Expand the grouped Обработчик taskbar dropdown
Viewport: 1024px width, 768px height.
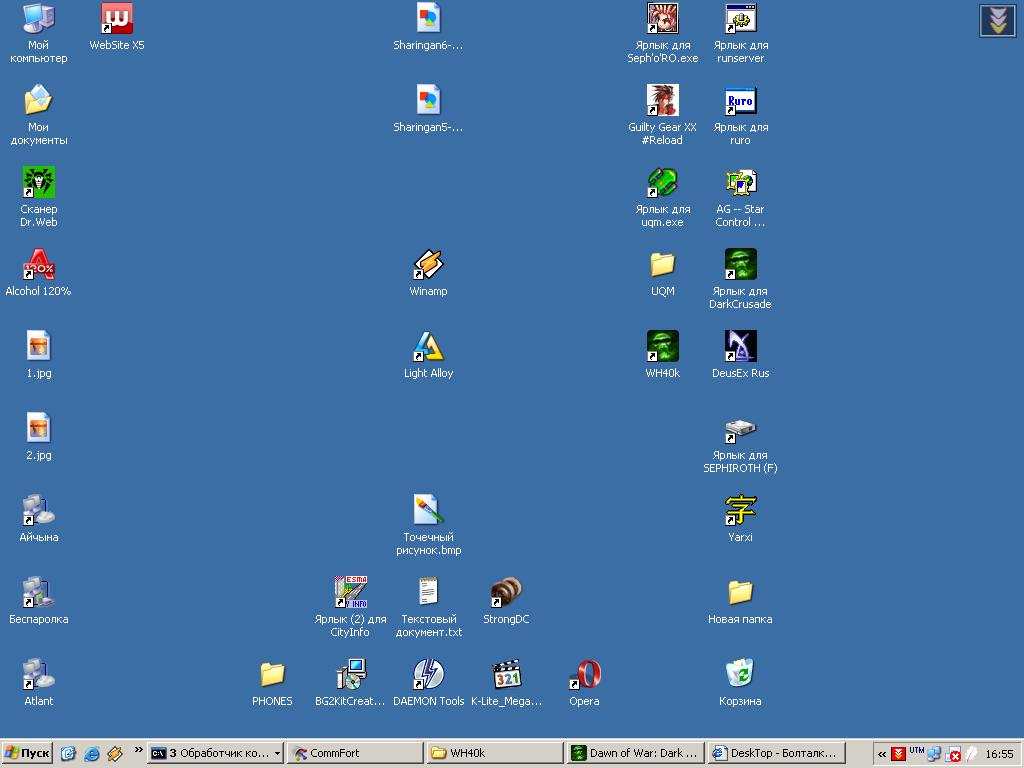(277, 753)
